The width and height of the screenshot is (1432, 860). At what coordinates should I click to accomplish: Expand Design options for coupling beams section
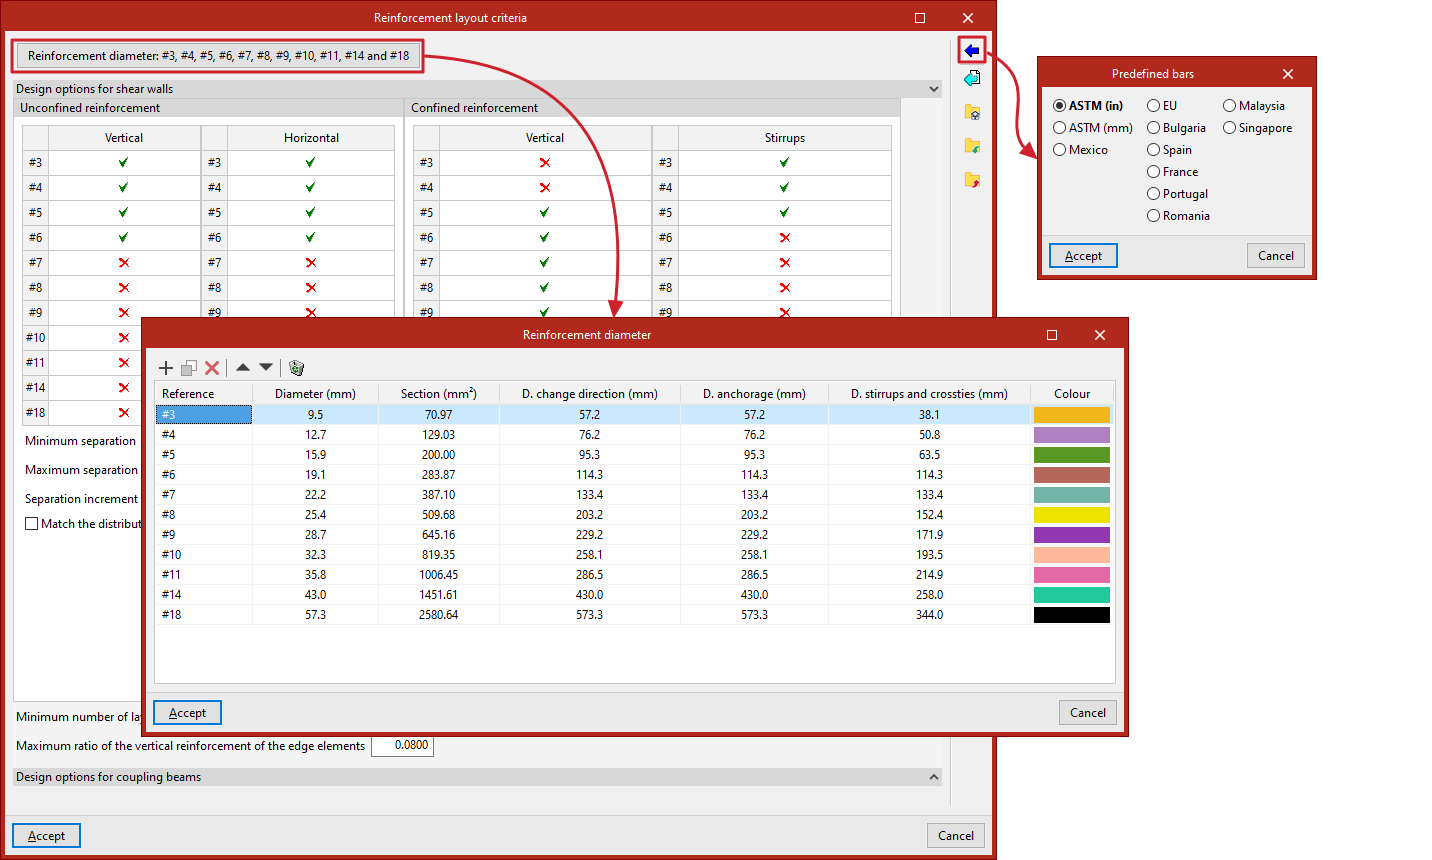[x=934, y=777]
